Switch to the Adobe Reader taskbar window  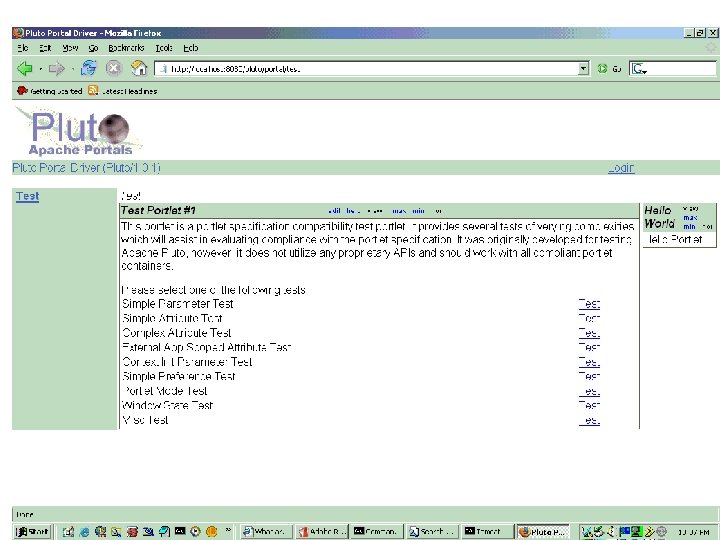click(x=322, y=531)
